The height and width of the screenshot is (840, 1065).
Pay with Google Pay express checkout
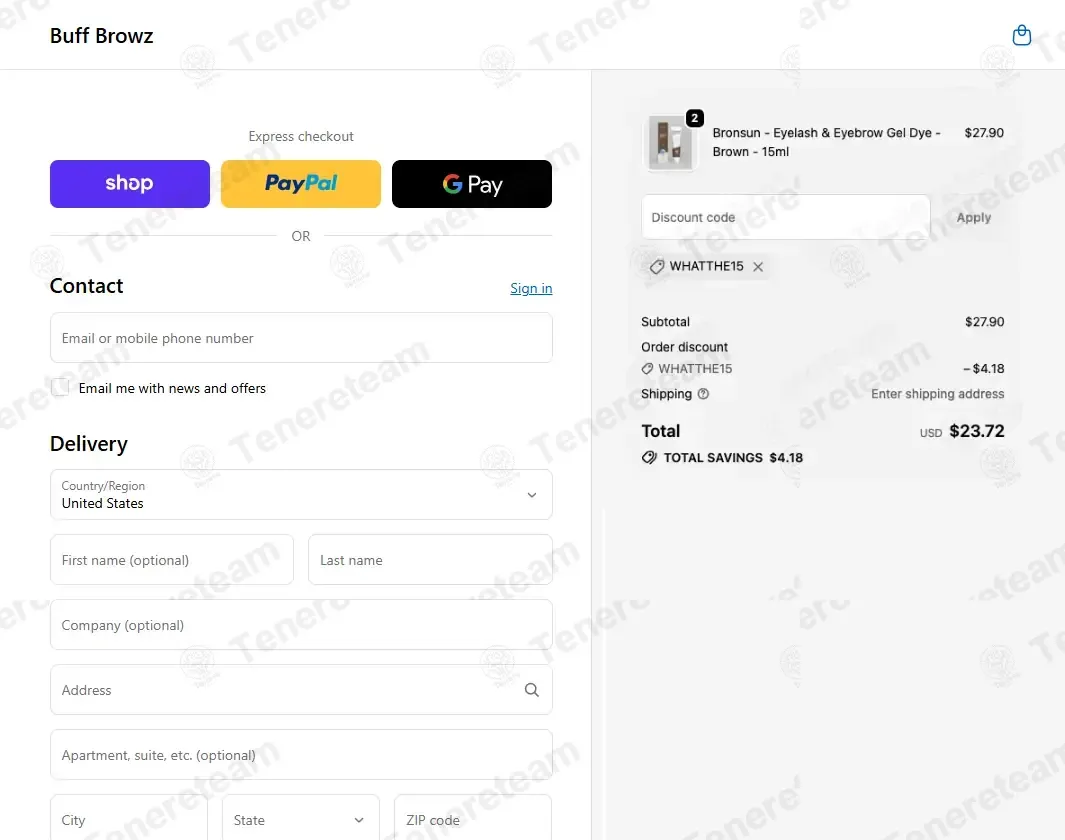(472, 184)
